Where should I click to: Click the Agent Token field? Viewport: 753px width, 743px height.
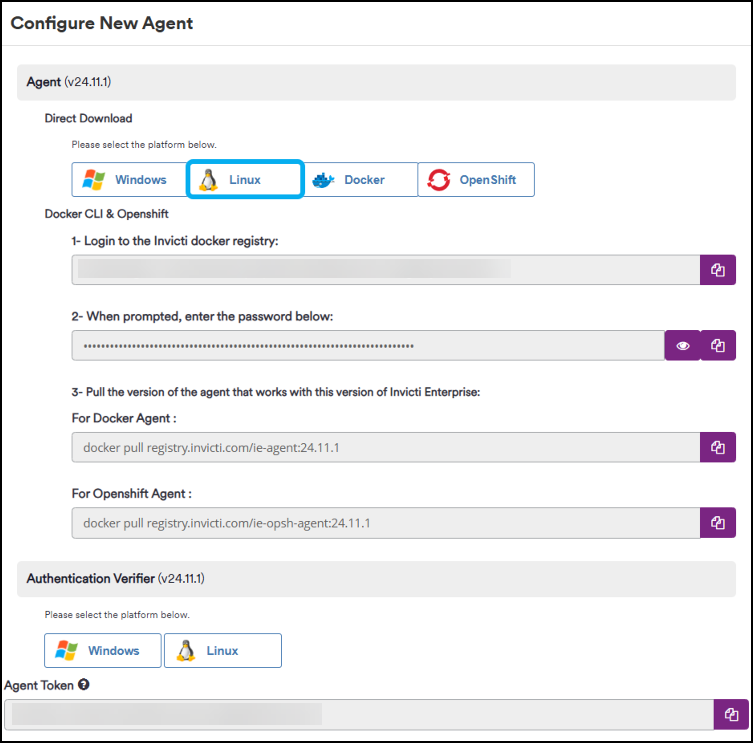359,715
